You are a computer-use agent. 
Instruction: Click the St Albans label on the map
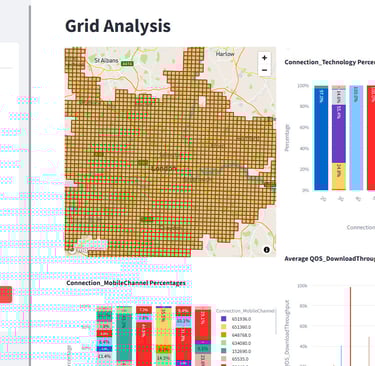pyautogui.click(x=106, y=60)
